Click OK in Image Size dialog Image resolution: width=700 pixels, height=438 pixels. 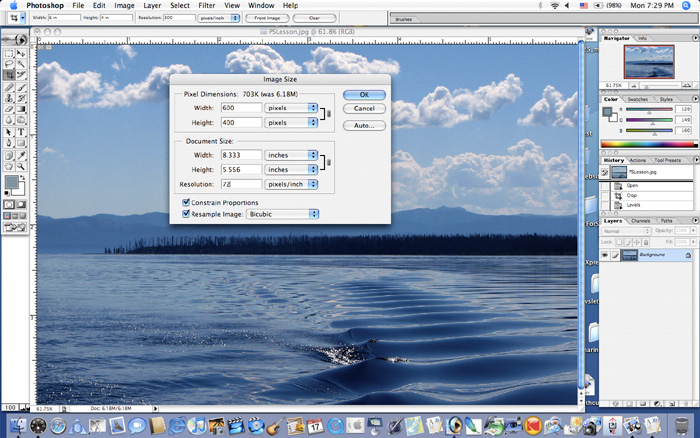364,95
